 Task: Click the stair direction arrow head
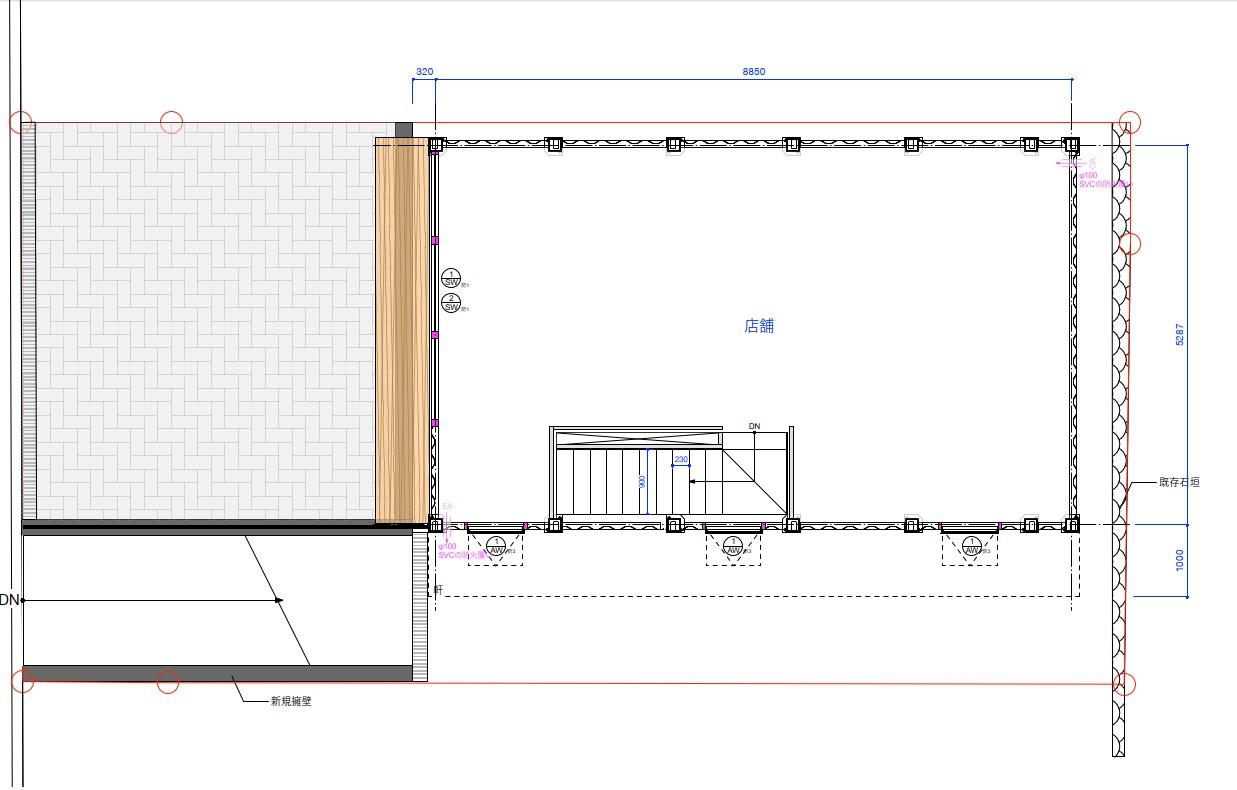pyautogui.click(x=694, y=482)
